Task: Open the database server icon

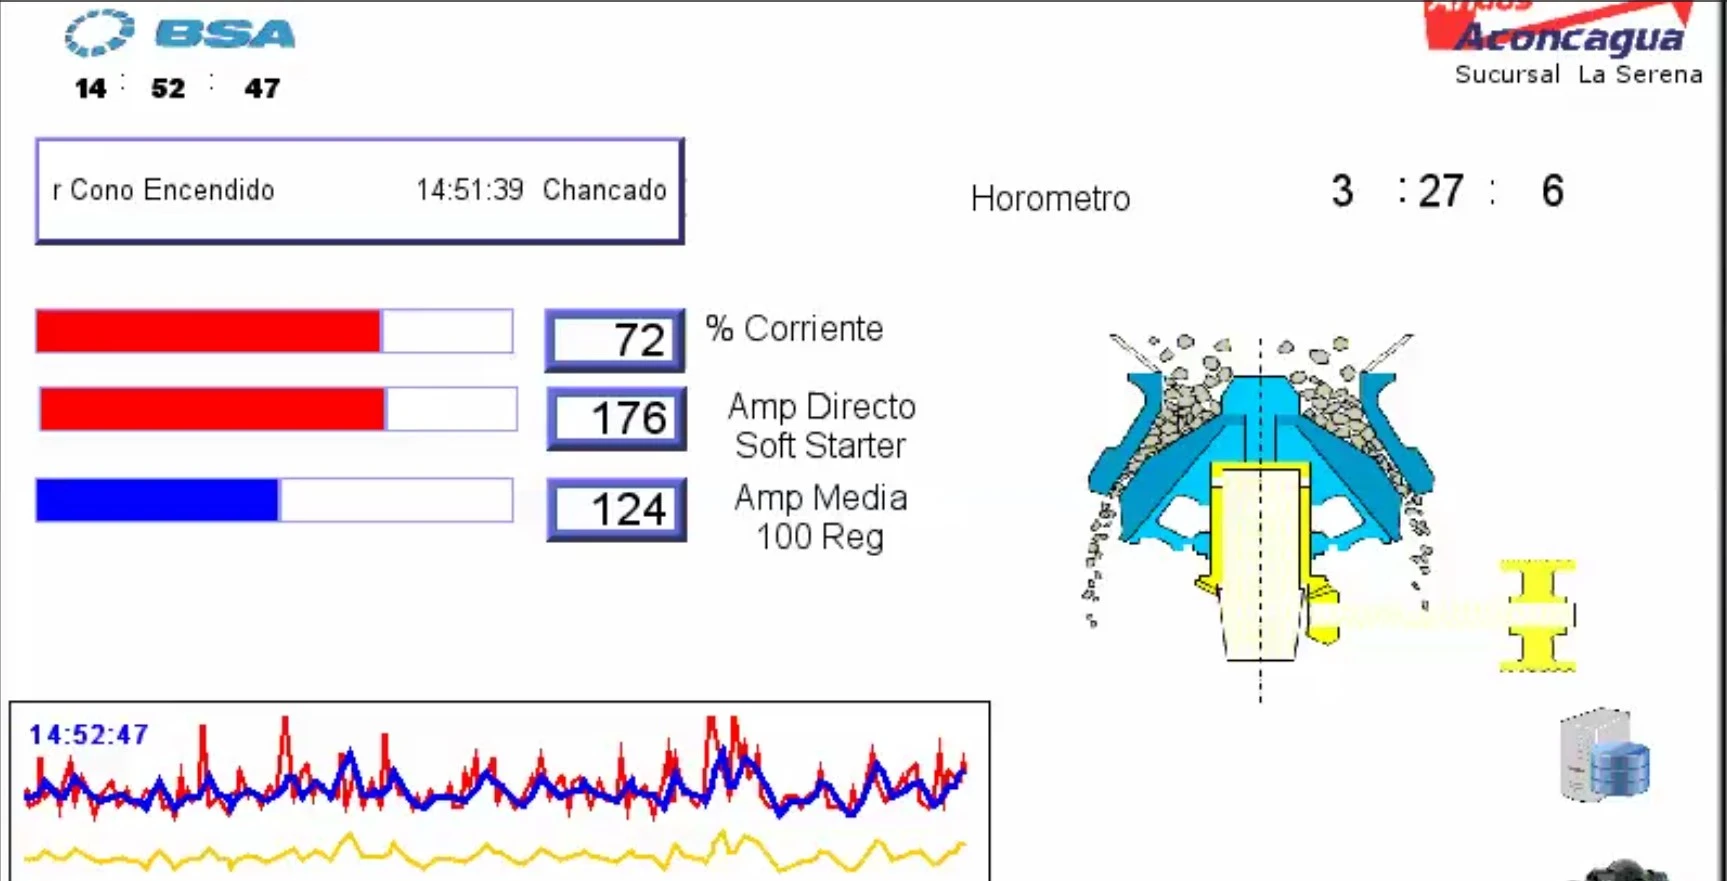Action: click(1606, 756)
